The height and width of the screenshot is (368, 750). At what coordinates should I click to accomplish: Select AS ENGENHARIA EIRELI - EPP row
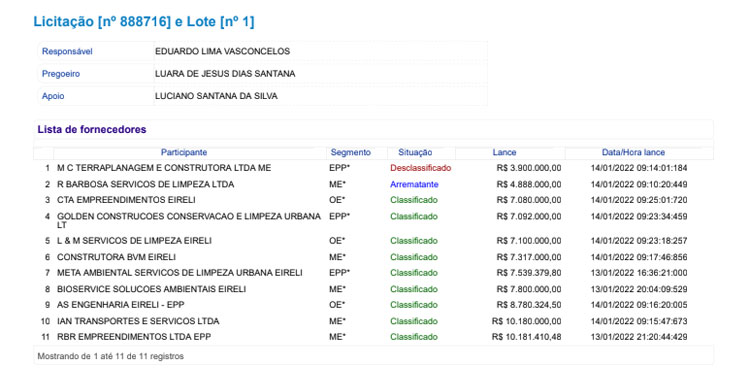click(373, 305)
